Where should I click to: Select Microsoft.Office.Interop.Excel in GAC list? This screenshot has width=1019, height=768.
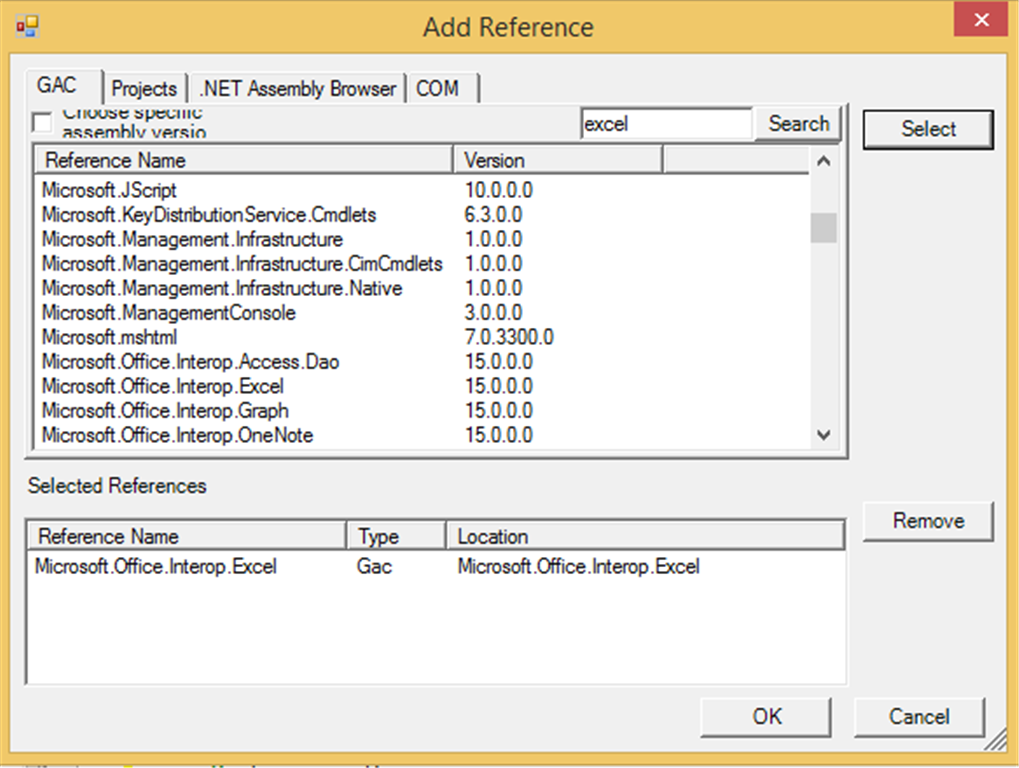[x=162, y=387]
